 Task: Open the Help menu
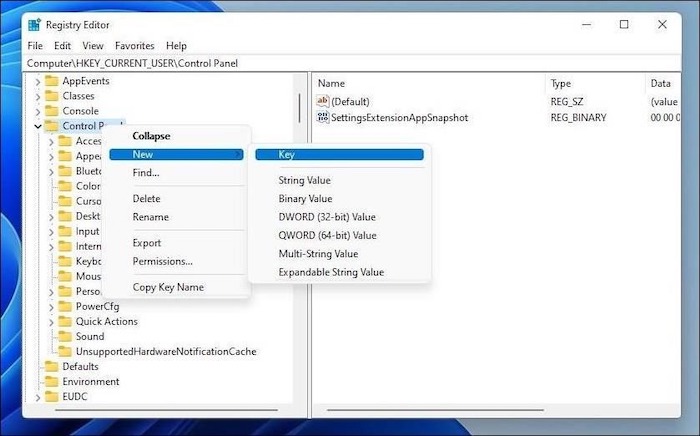176,46
